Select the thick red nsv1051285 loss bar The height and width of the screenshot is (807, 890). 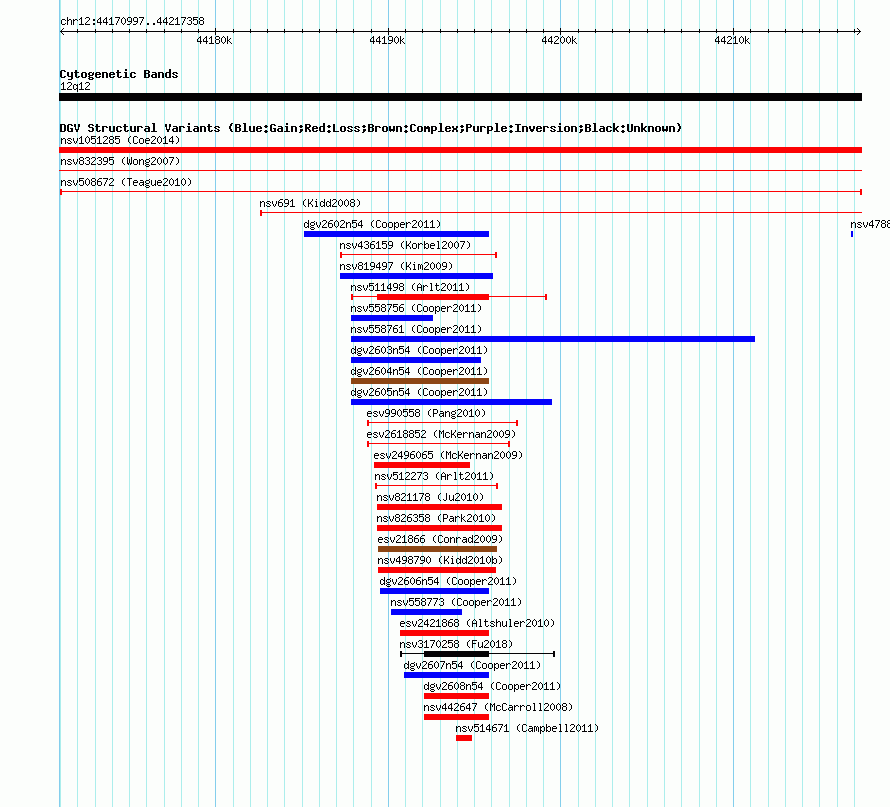click(460, 150)
